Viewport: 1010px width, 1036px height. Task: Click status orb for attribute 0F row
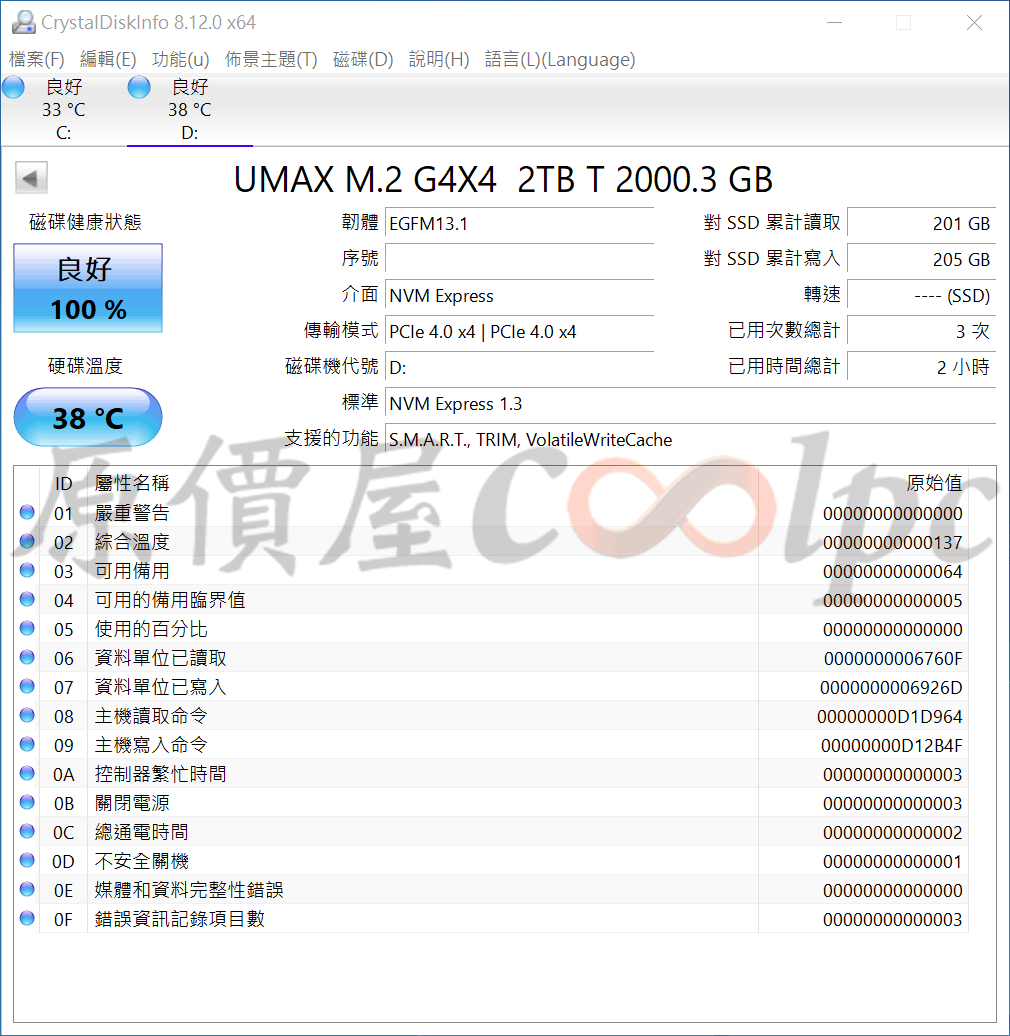[x=27, y=918]
